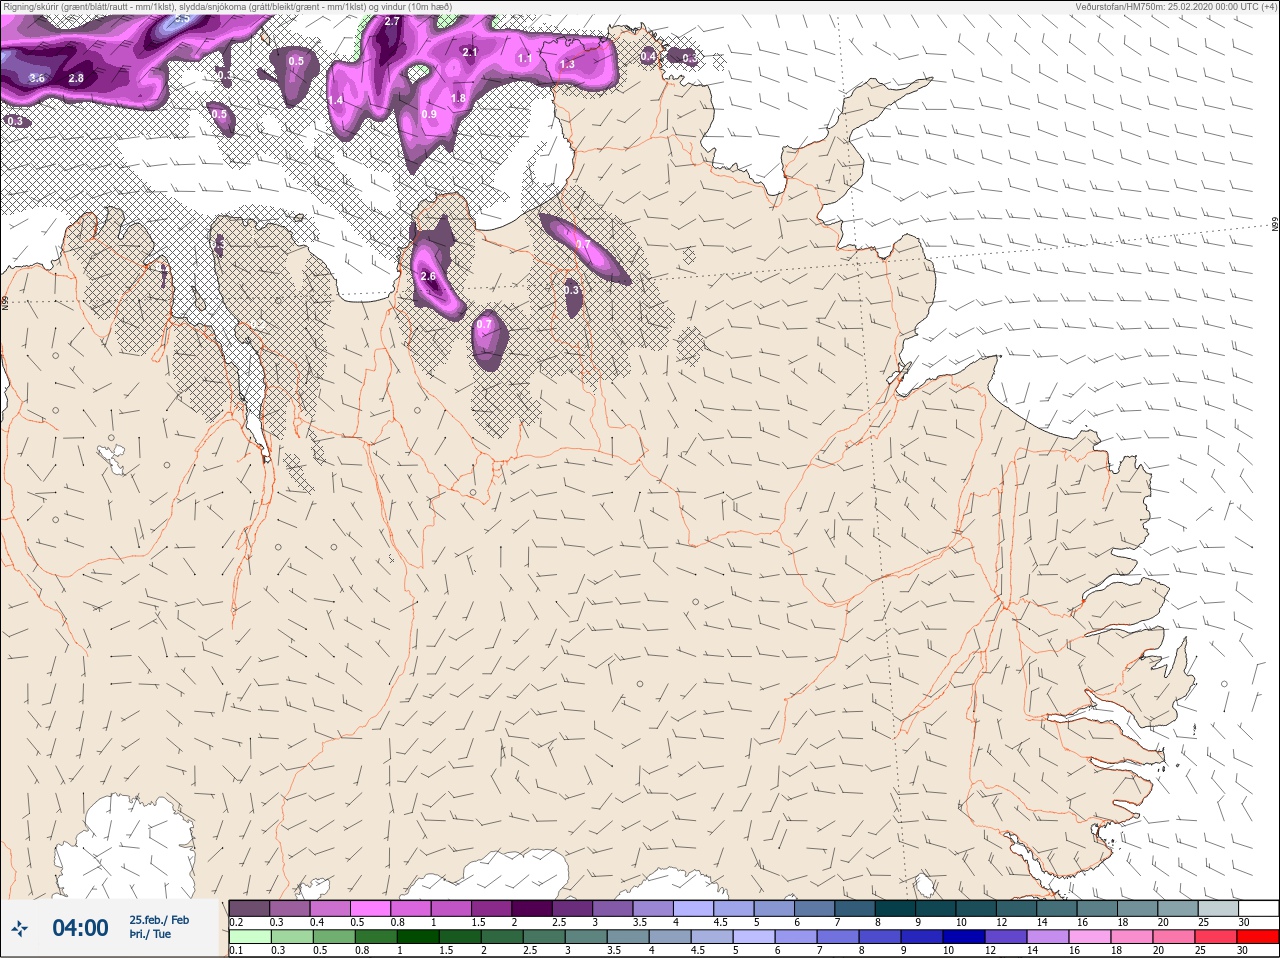Select the lavender 4 swatch in the snow legend

click(x=693, y=908)
